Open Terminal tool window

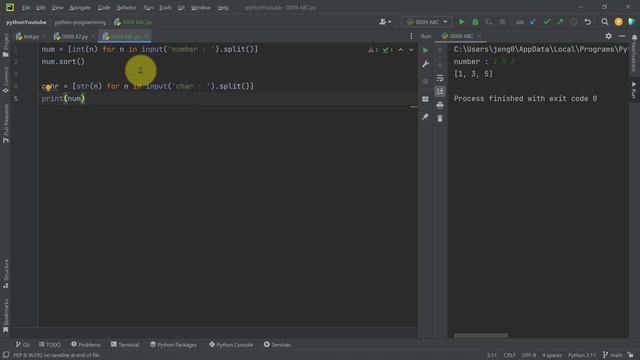click(x=125, y=345)
